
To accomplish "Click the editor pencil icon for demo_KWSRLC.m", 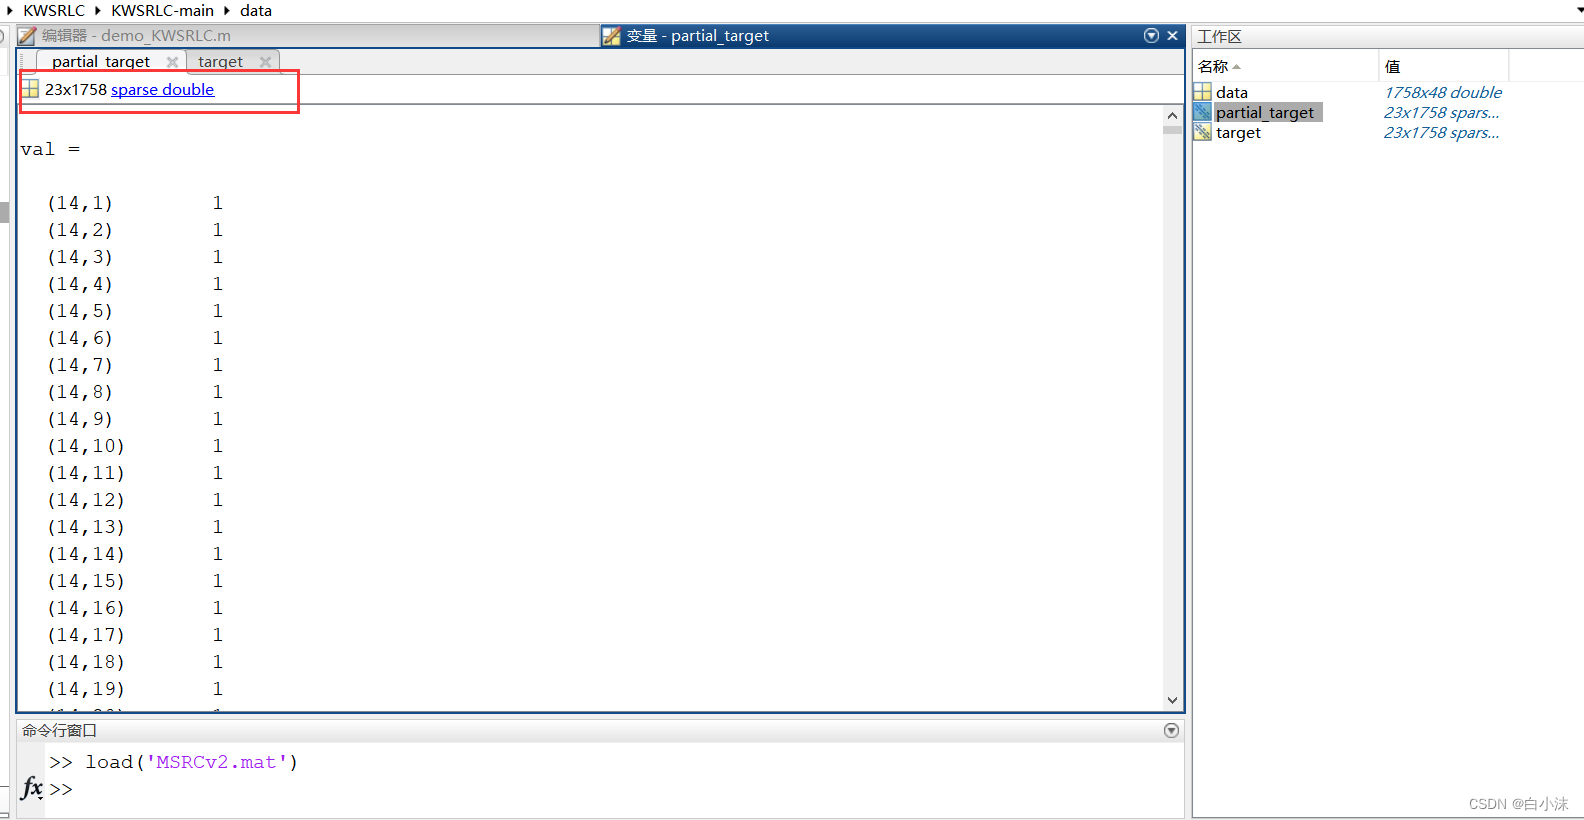I will click(x=27, y=36).
